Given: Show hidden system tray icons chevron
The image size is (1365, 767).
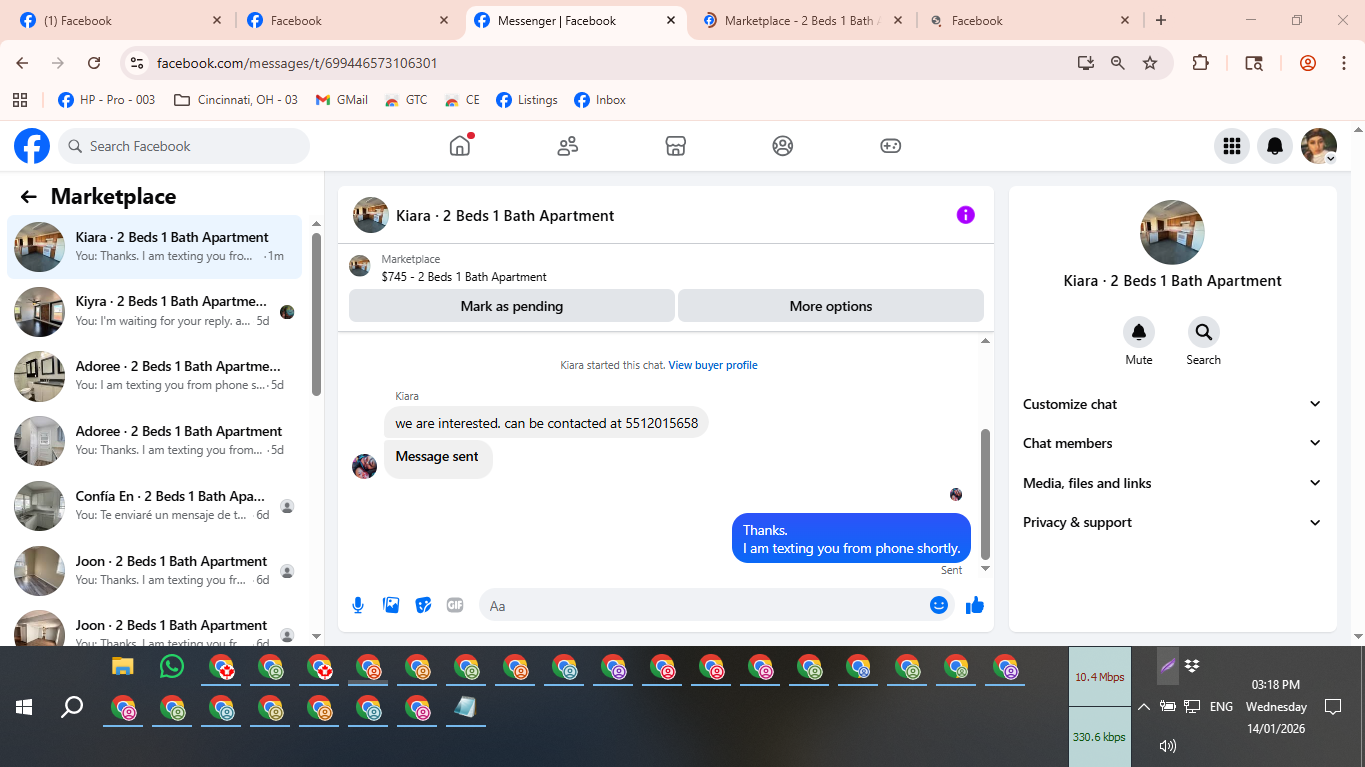Looking at the screenshot, I should pos(1143,707).
